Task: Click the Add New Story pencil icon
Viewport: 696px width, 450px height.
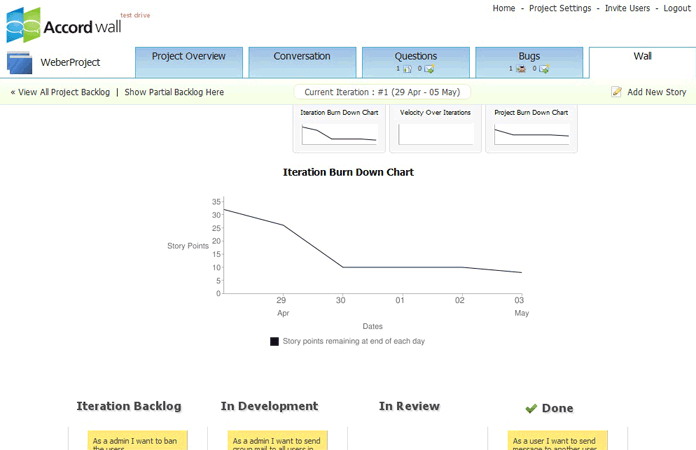Action: pos(617,92)
